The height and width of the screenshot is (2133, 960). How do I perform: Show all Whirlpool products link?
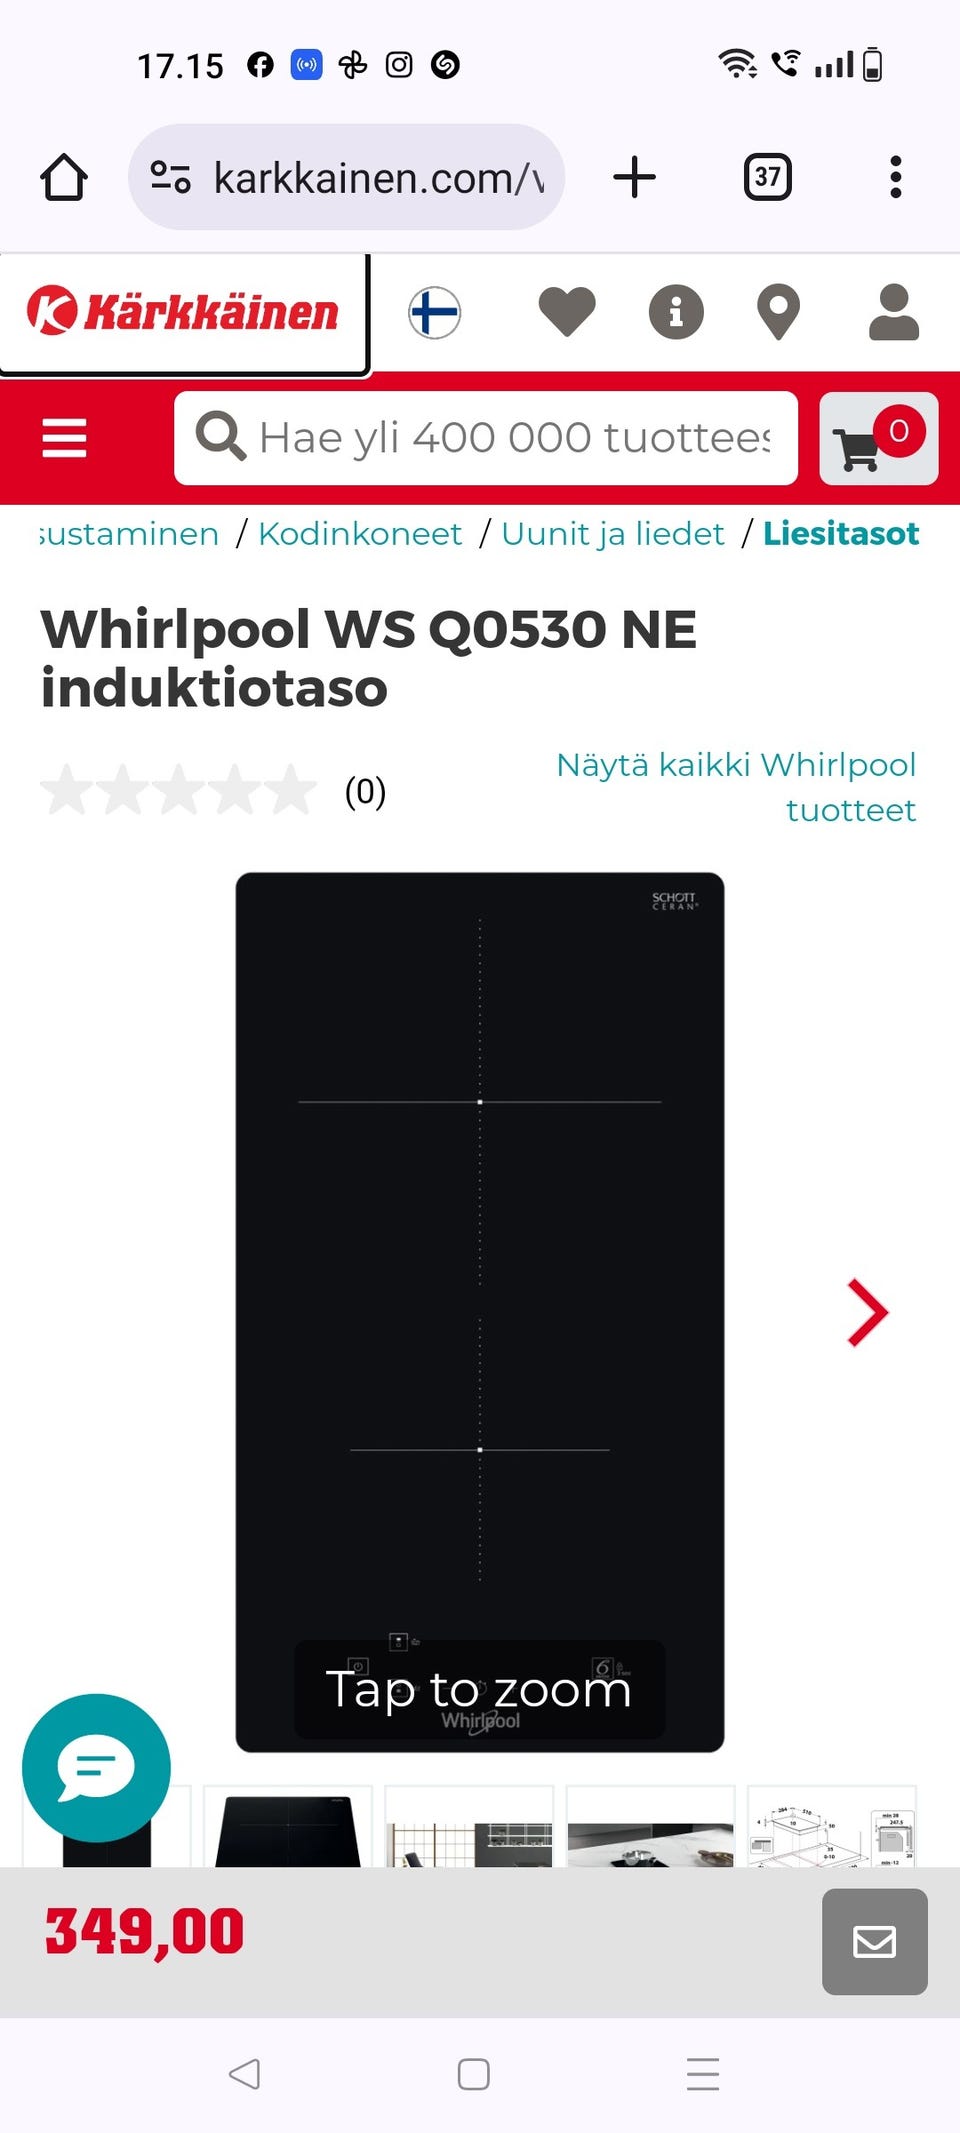point(736,787)
